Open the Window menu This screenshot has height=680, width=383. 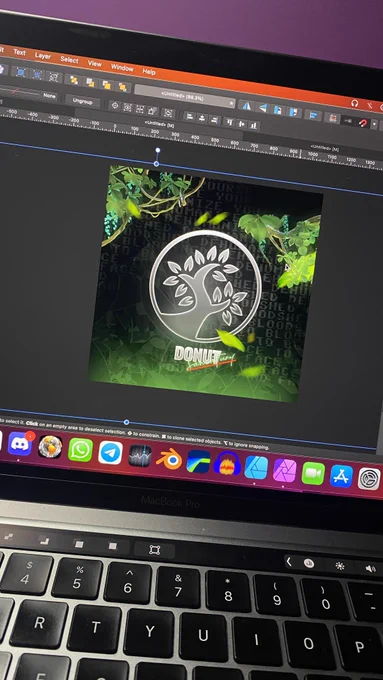tap(122, 68)
